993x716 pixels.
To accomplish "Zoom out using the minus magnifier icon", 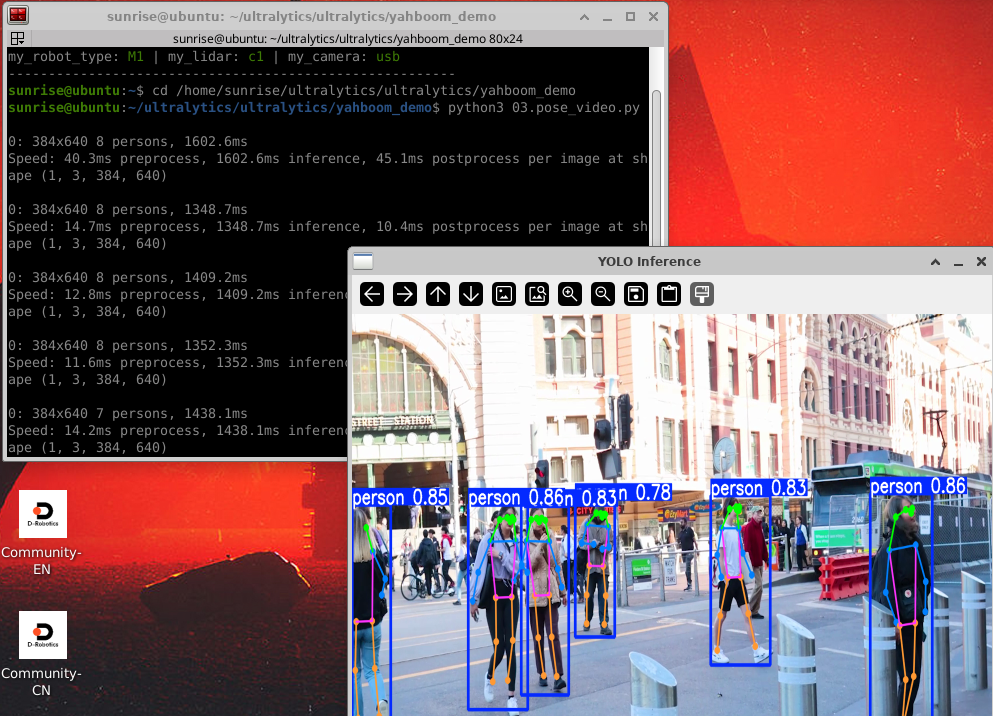I will (x=603, y=294).
